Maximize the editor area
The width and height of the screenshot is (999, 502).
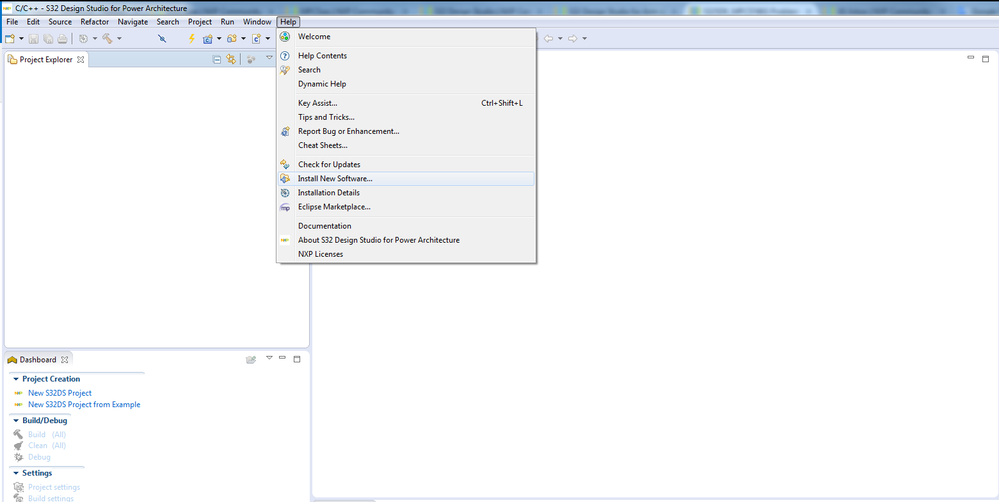pos(985,59)
